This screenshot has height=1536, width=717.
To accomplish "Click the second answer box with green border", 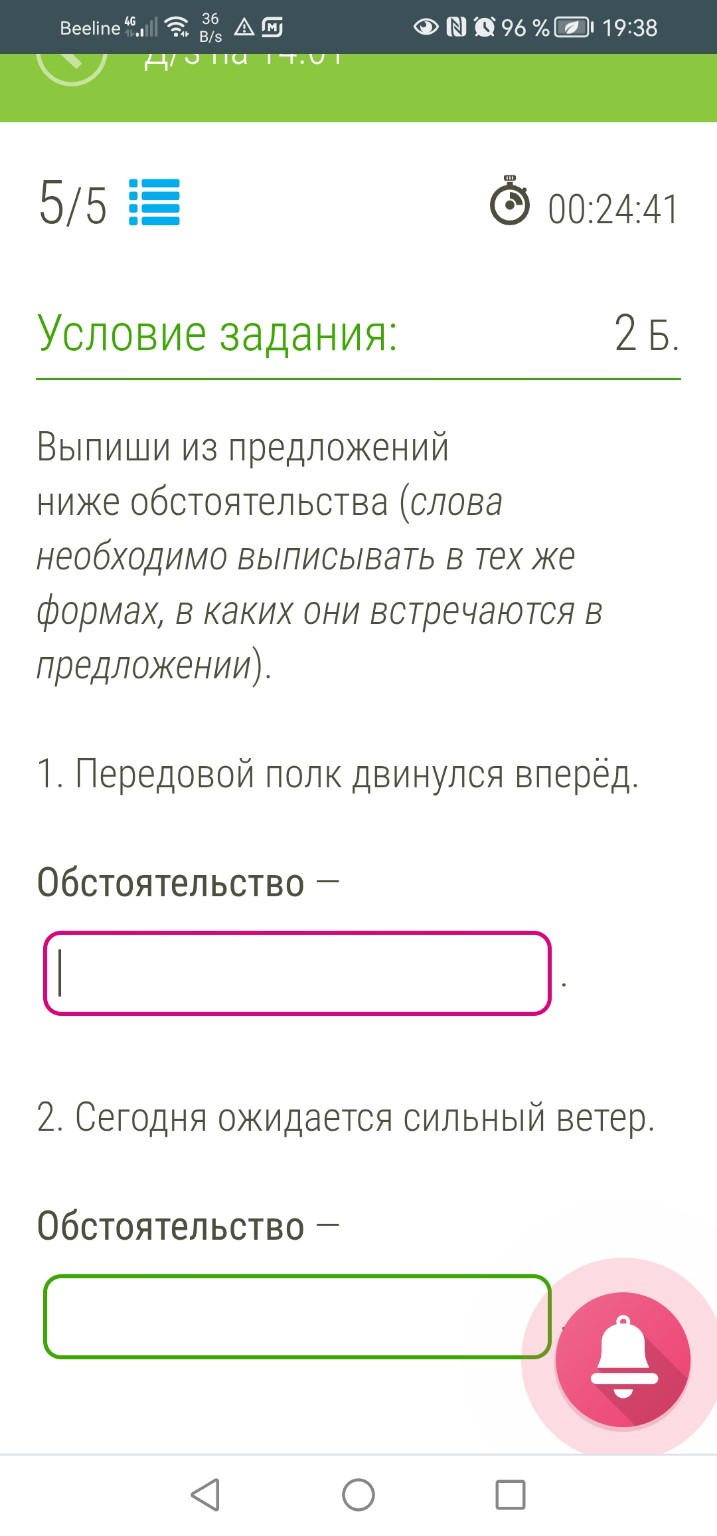I will click(296, 1316).
